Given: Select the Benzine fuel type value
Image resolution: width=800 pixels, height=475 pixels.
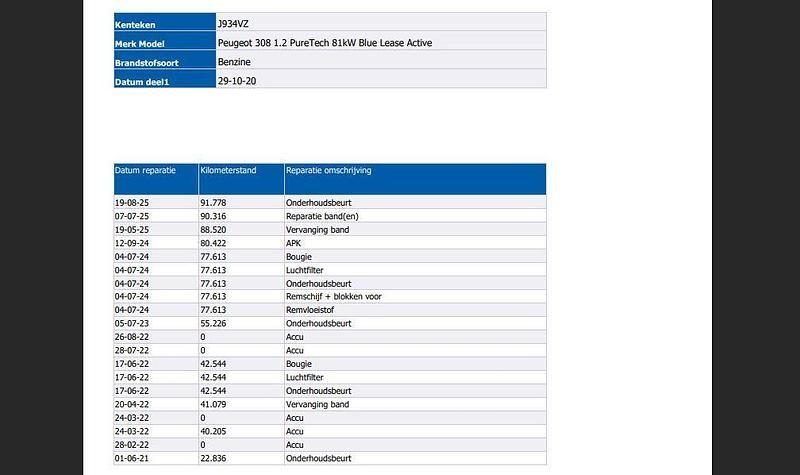Looking at the screenshot, I should tap(236, 61).
